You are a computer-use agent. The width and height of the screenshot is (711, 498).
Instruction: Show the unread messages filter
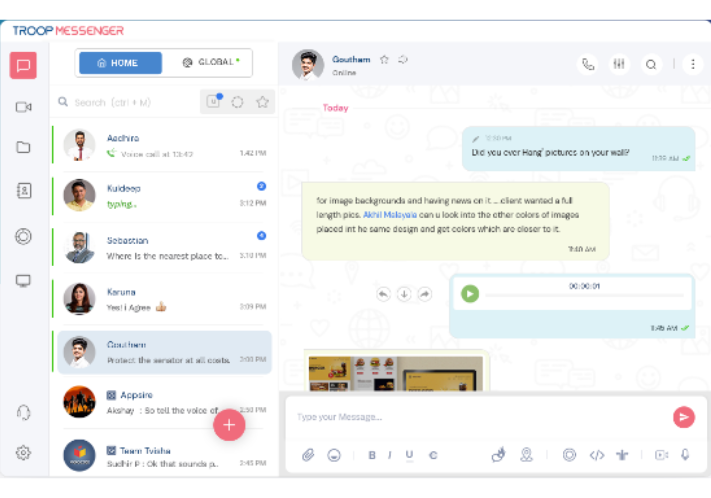tap(213, 101)
